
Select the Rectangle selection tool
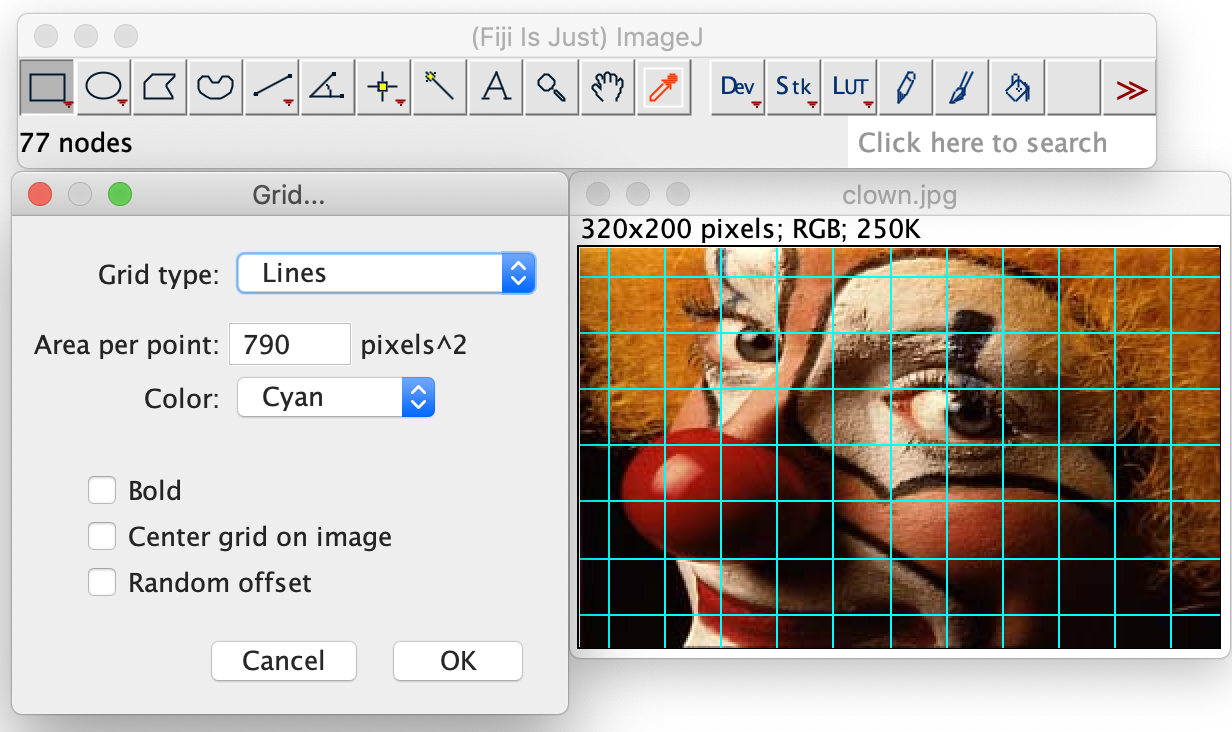pos(46,87)
